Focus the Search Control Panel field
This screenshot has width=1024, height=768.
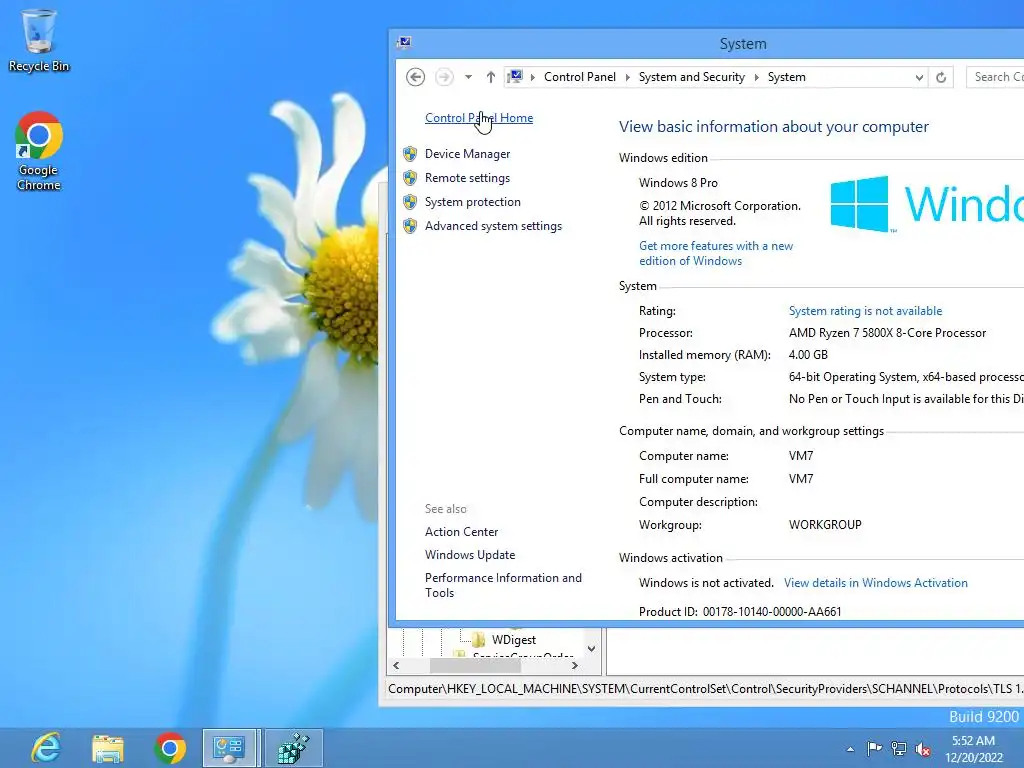click(x=995, y=77)
